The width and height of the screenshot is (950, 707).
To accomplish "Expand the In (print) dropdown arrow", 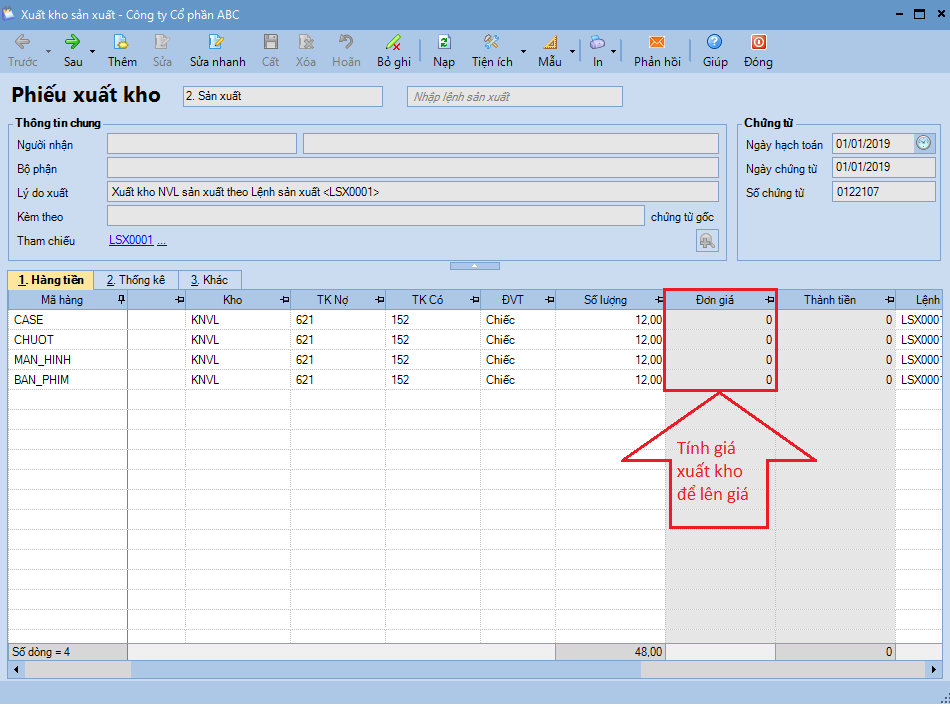I will [613, 51].
